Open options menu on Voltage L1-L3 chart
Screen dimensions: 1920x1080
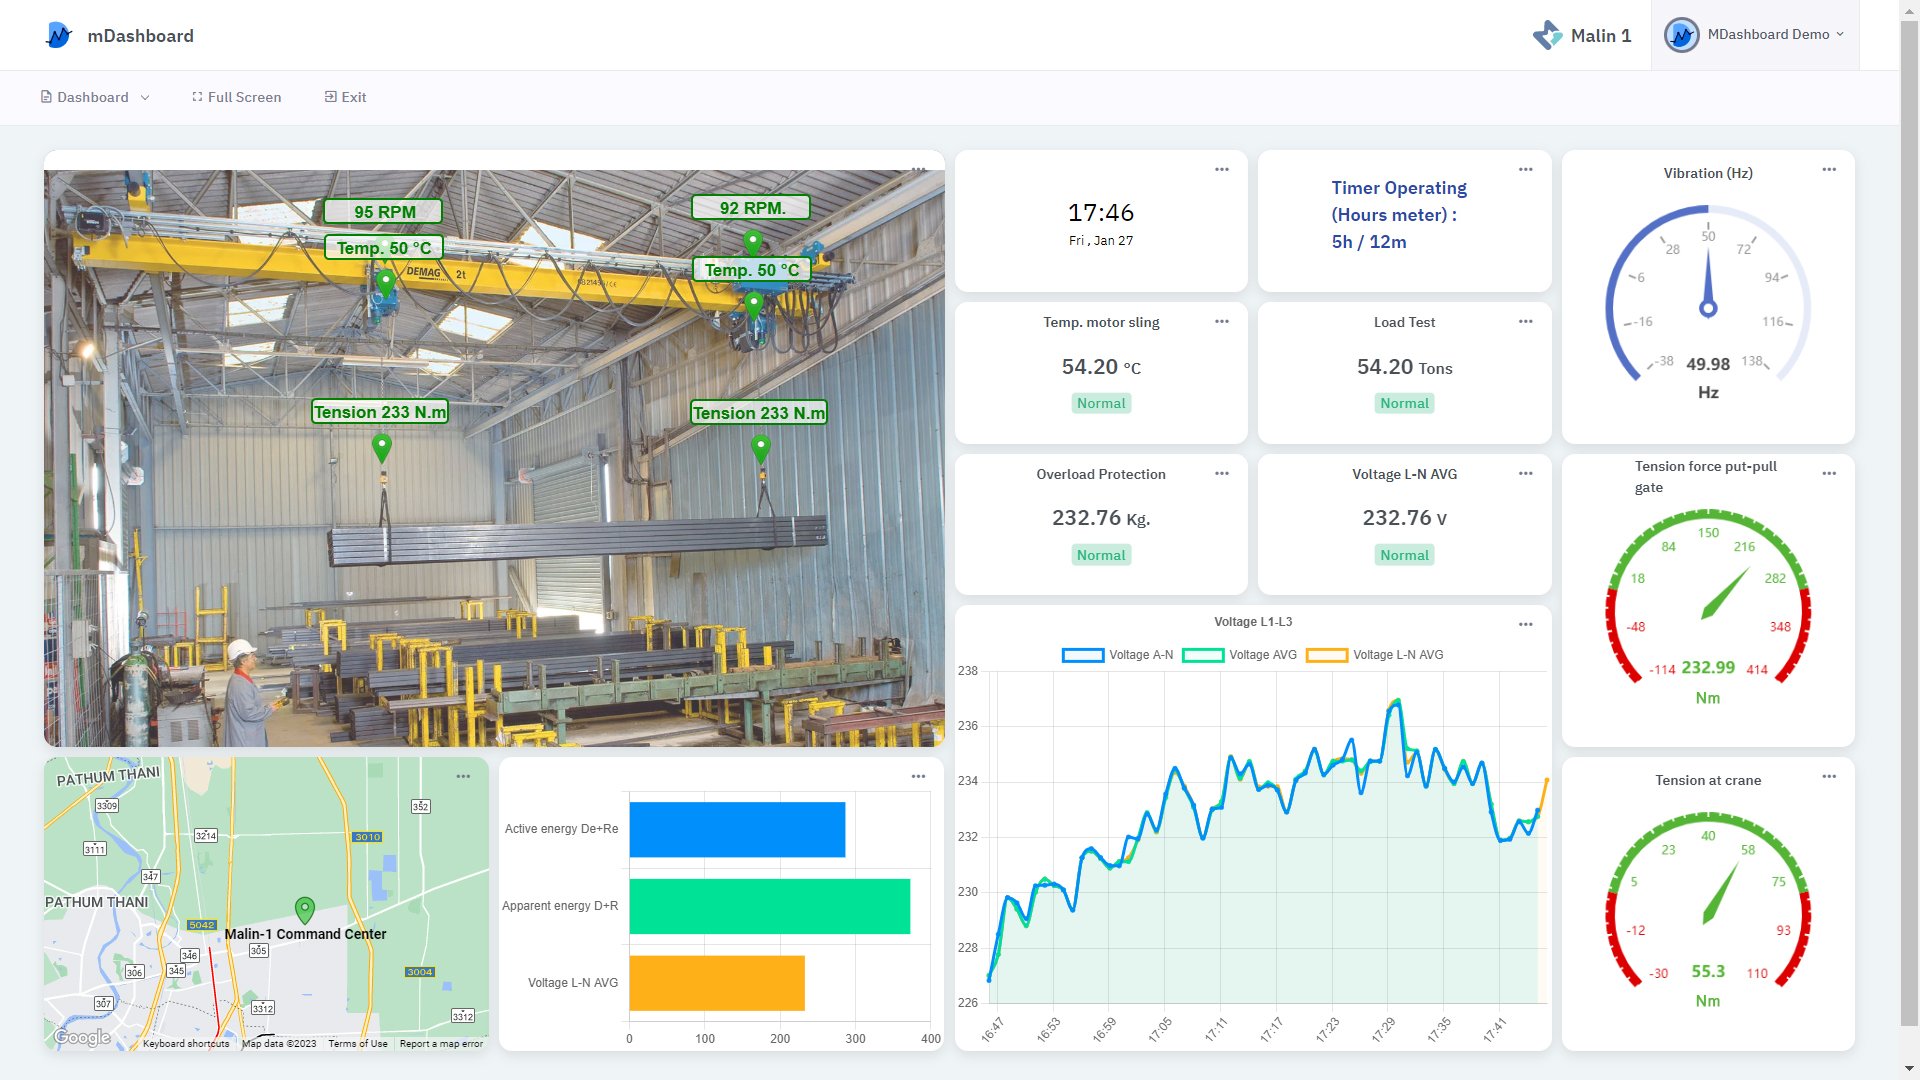coord(1525,625)
